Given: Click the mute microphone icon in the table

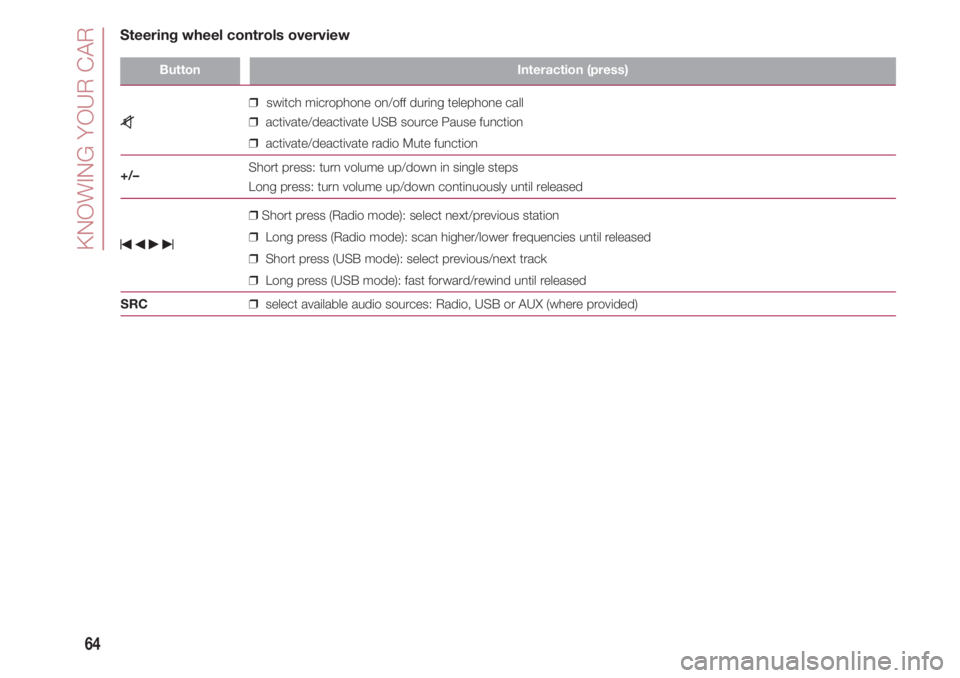Looking at the screenshot, I should (127, 122).
